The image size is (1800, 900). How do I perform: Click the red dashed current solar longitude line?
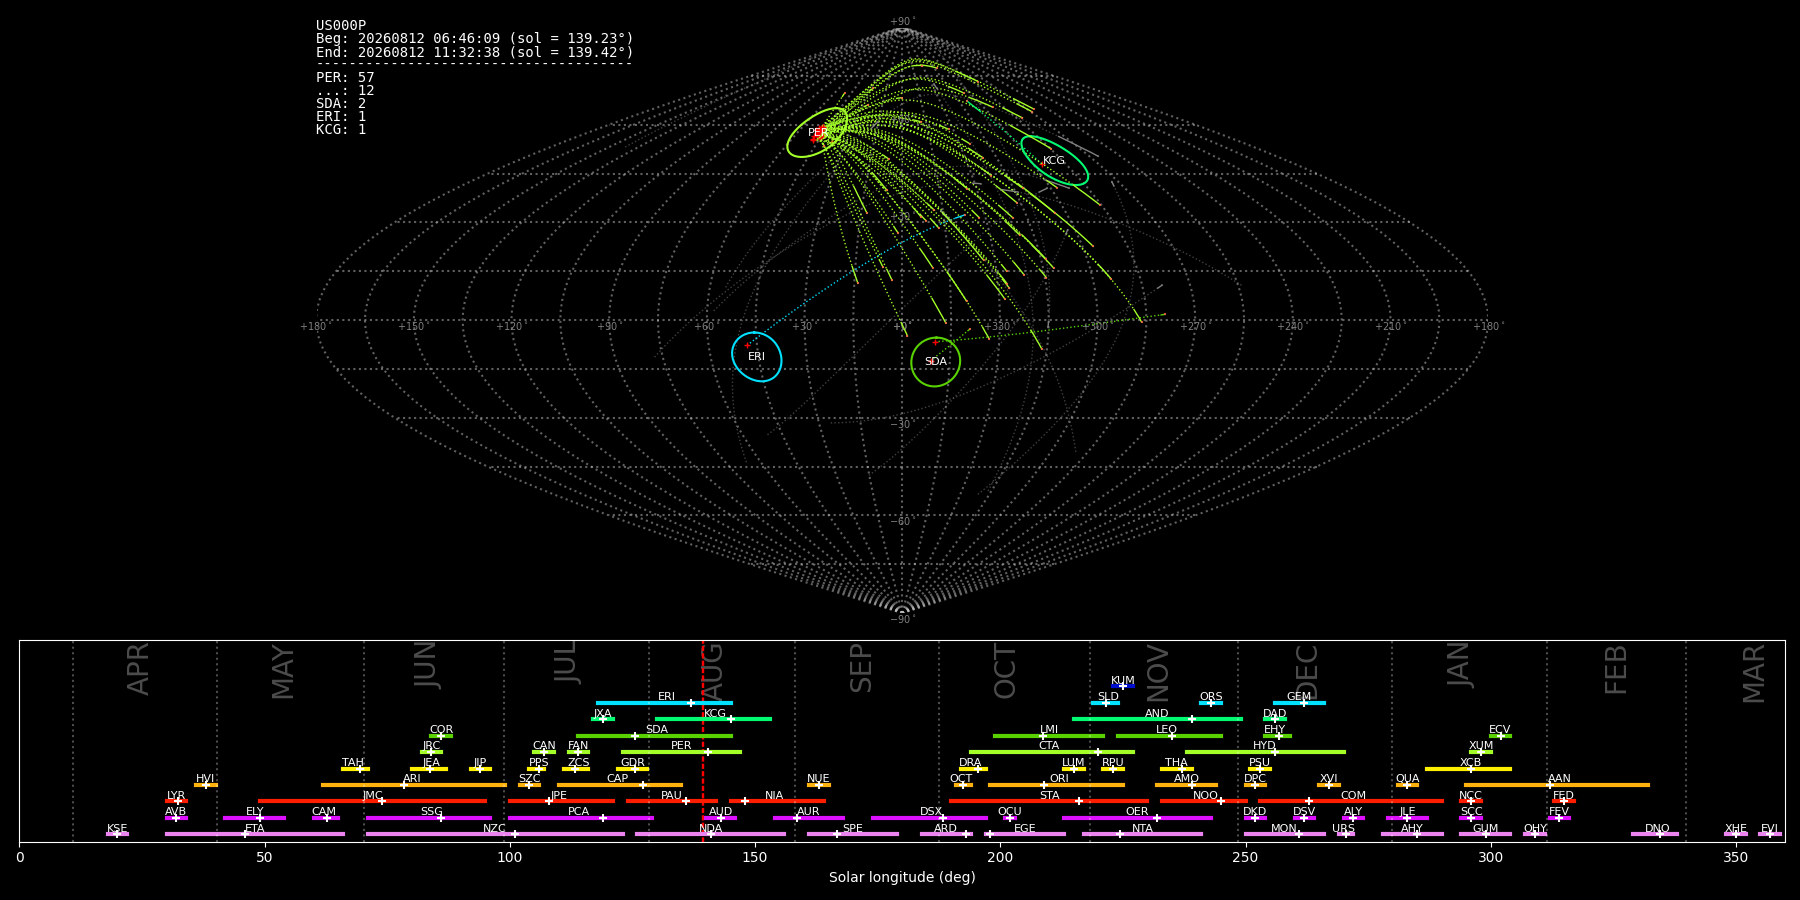click(703, 740)
